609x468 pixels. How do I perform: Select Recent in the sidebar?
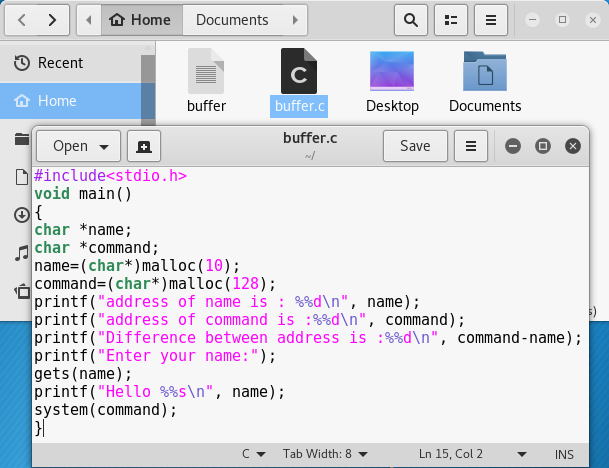tap(71, 63)
